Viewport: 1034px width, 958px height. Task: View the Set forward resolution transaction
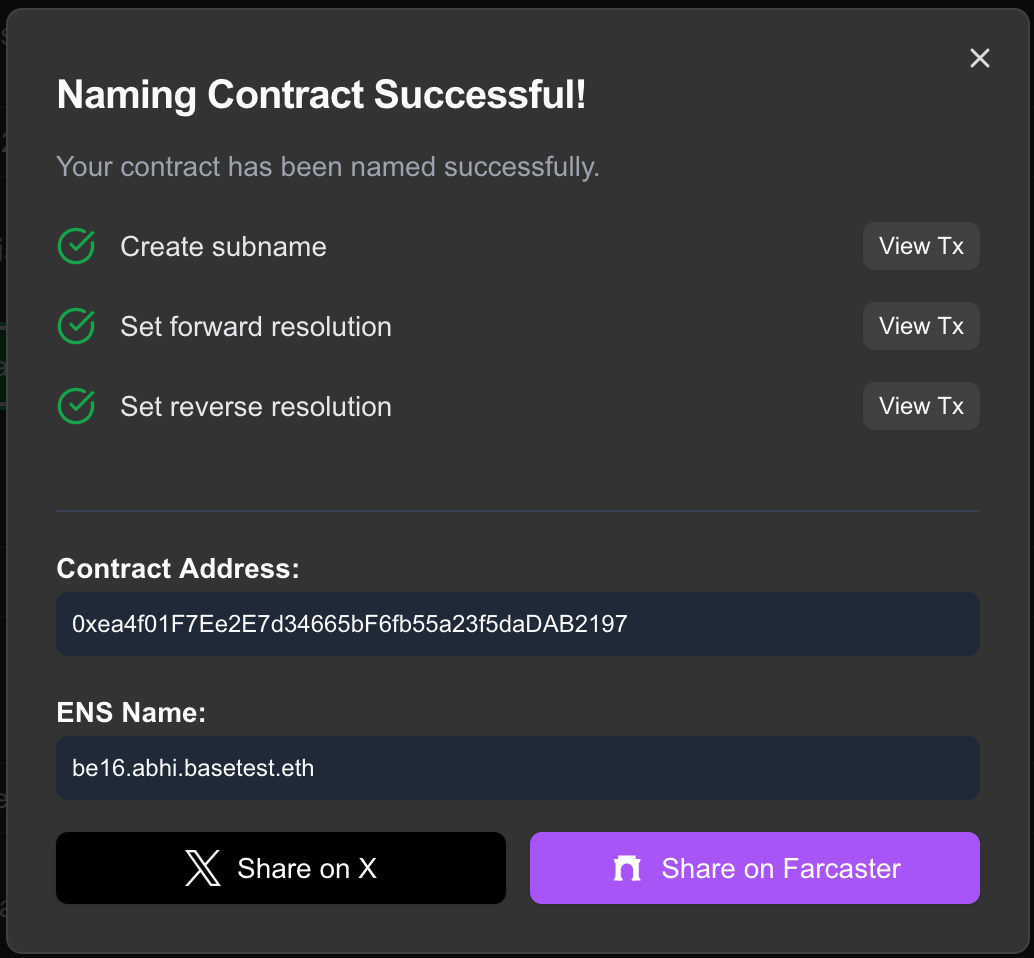(x=920, y=326)
